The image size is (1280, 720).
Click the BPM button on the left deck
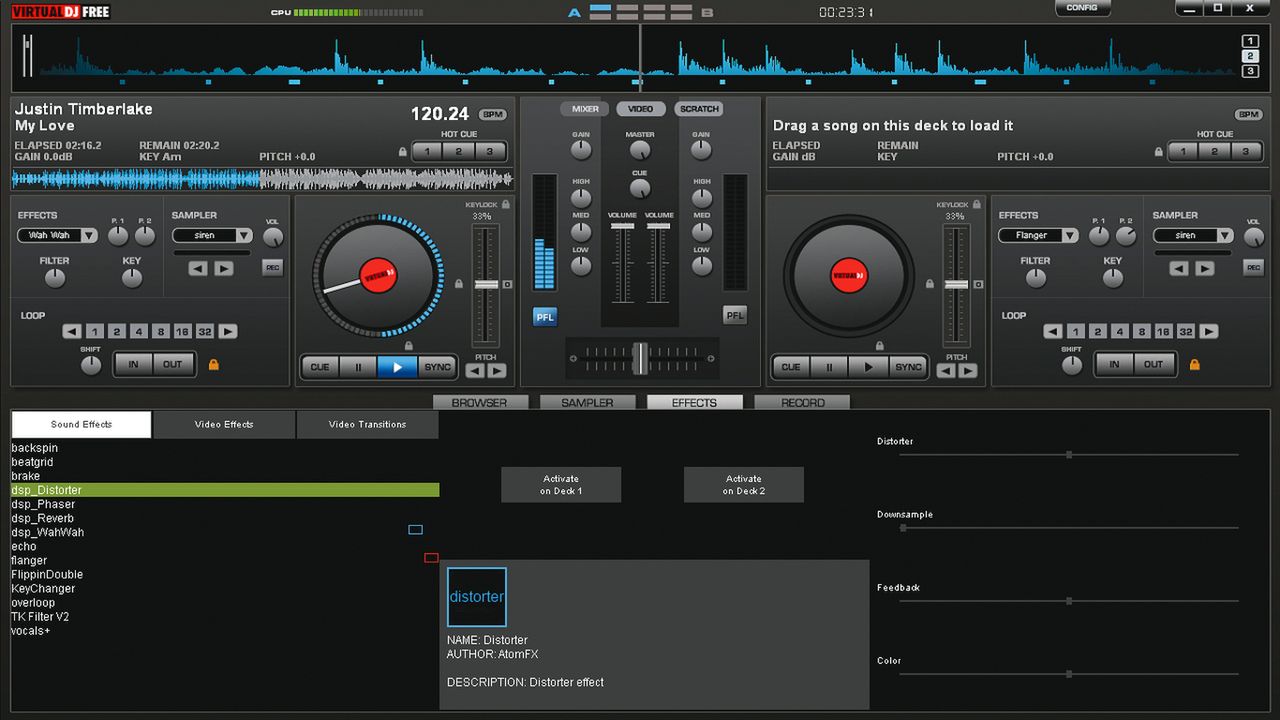click(x=492, y=114)
